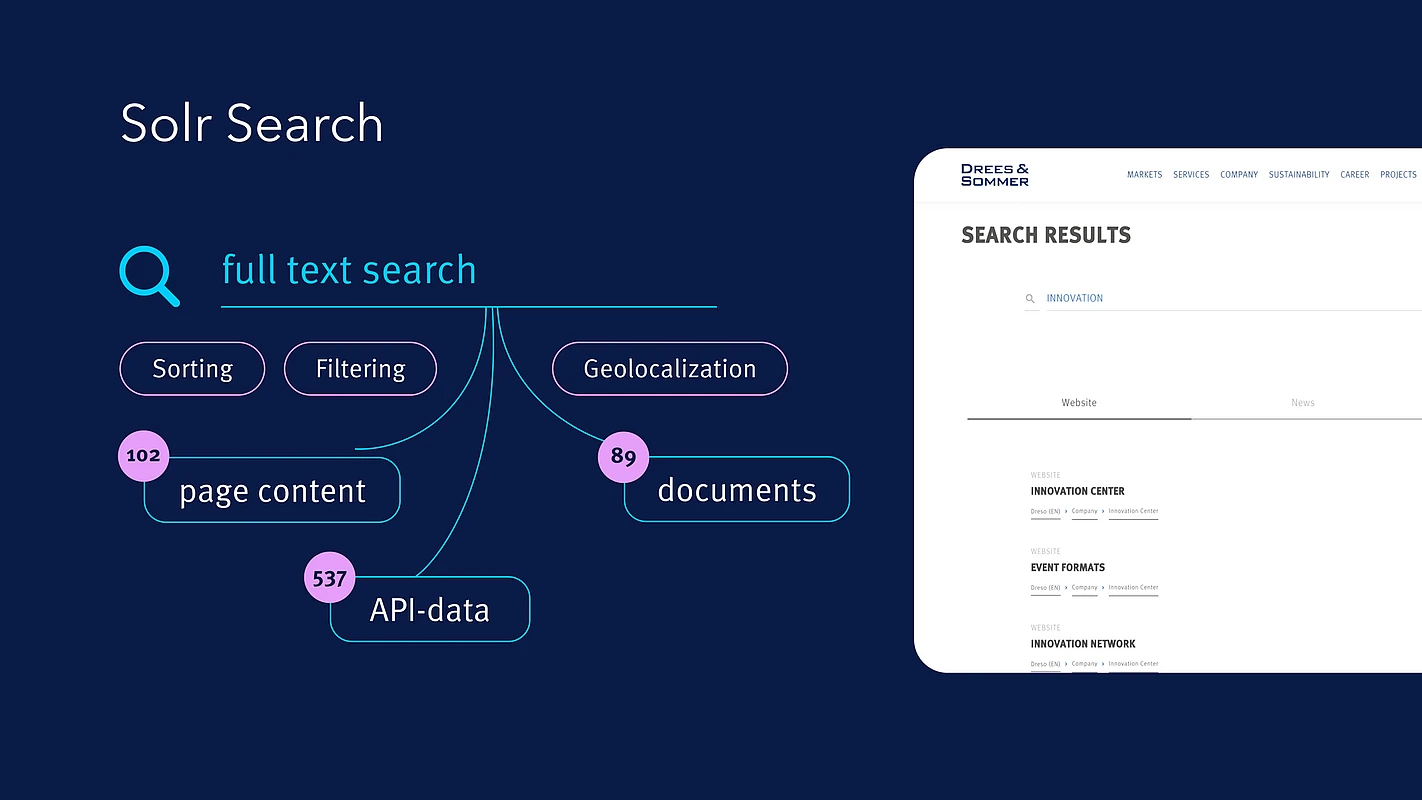
Task: Click the search icon next to INNOVATION
Action: pyautogui.click(x=1031, y=298)
